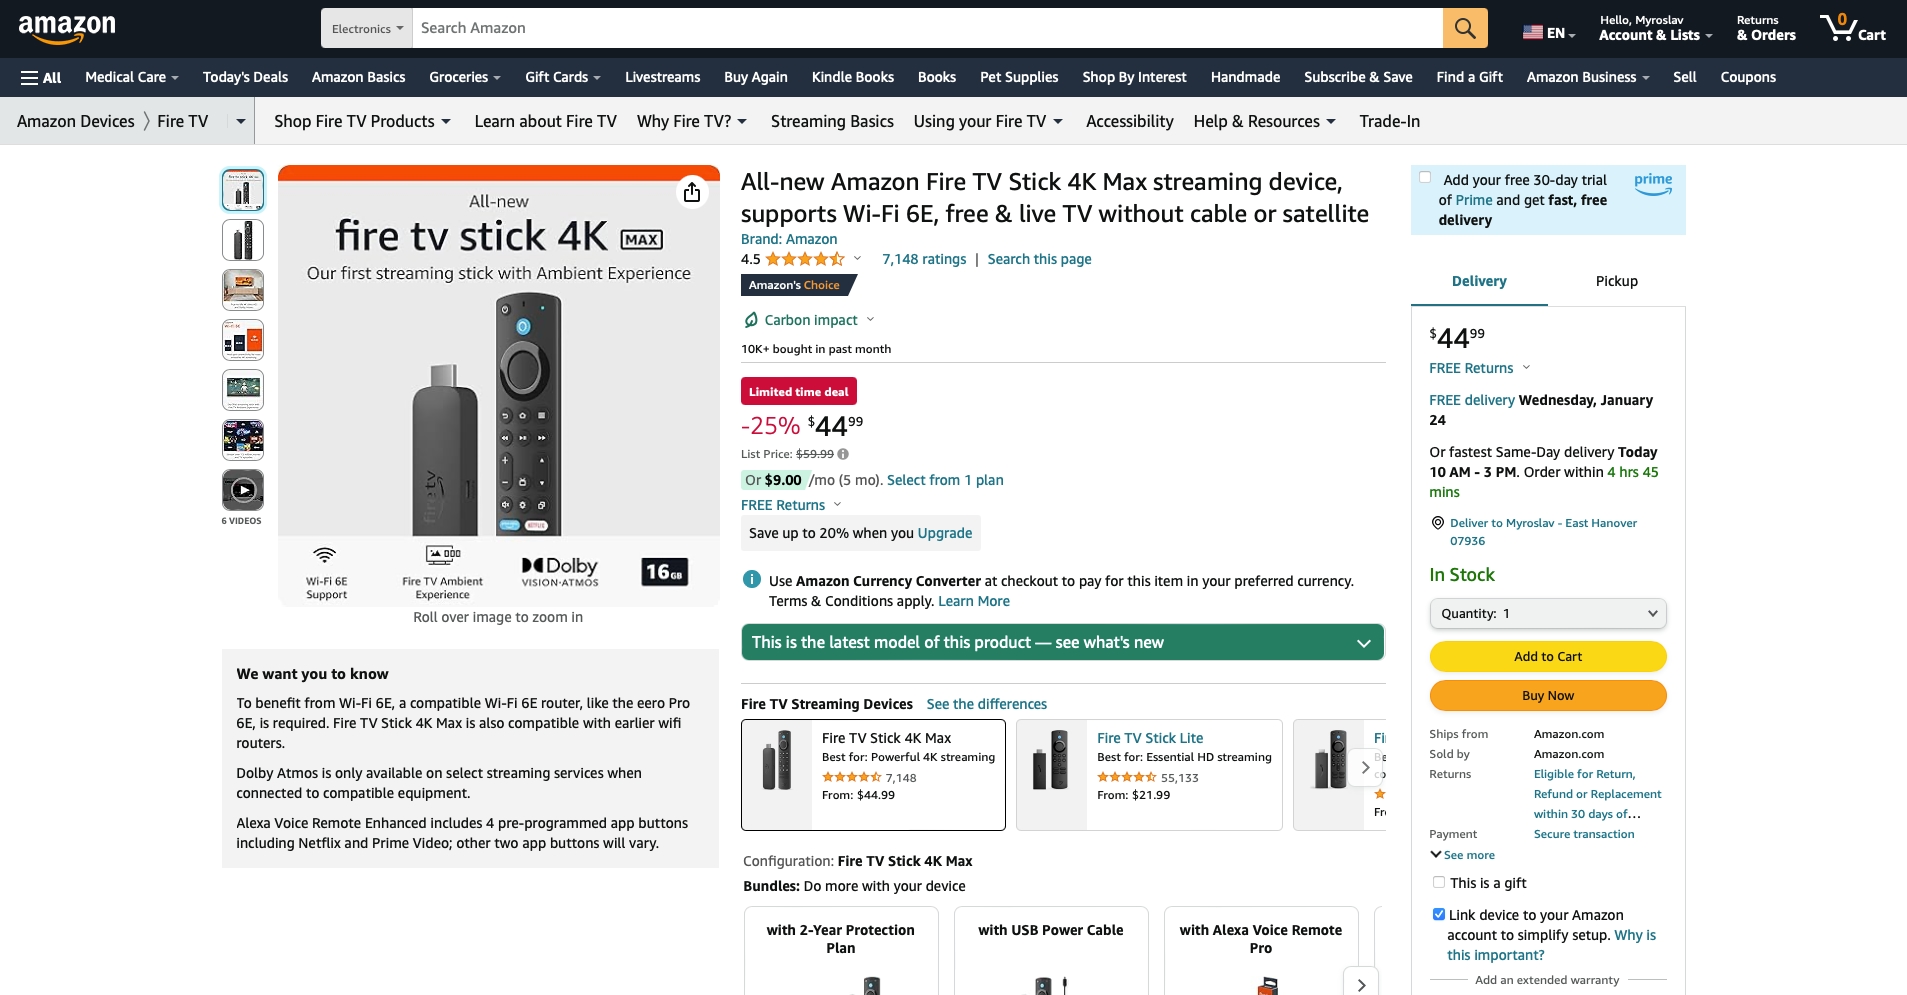Open the Today's Deals menu item
Screen dimensions: 1907x995
[x=245, y=77]
